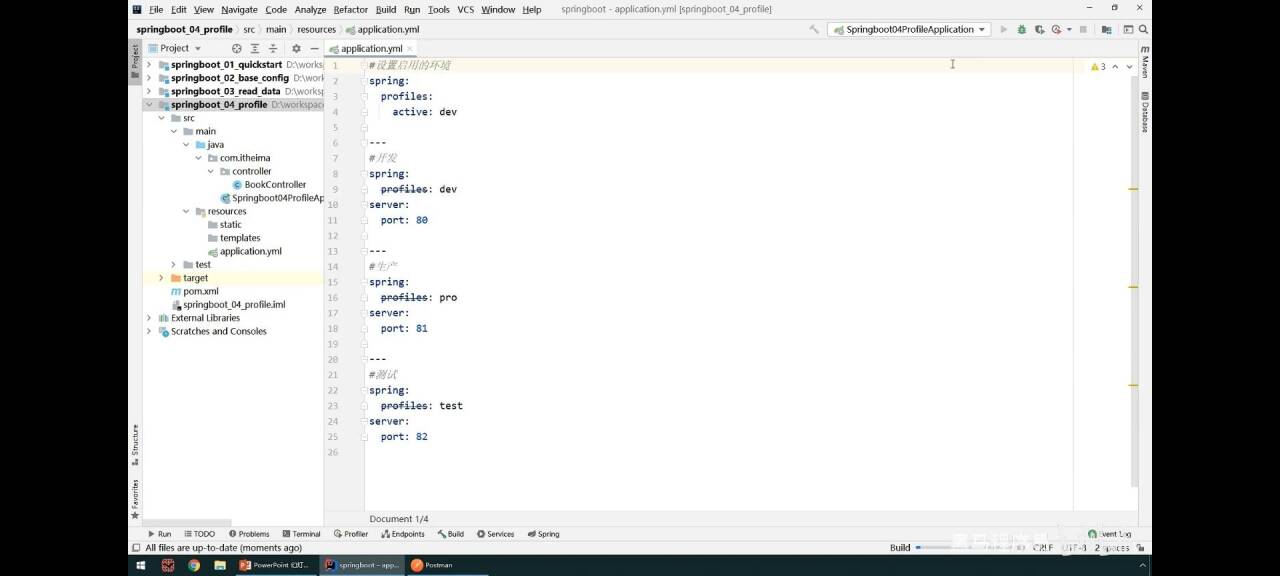Open Chrome from the taskbar

tap(193, 565)
